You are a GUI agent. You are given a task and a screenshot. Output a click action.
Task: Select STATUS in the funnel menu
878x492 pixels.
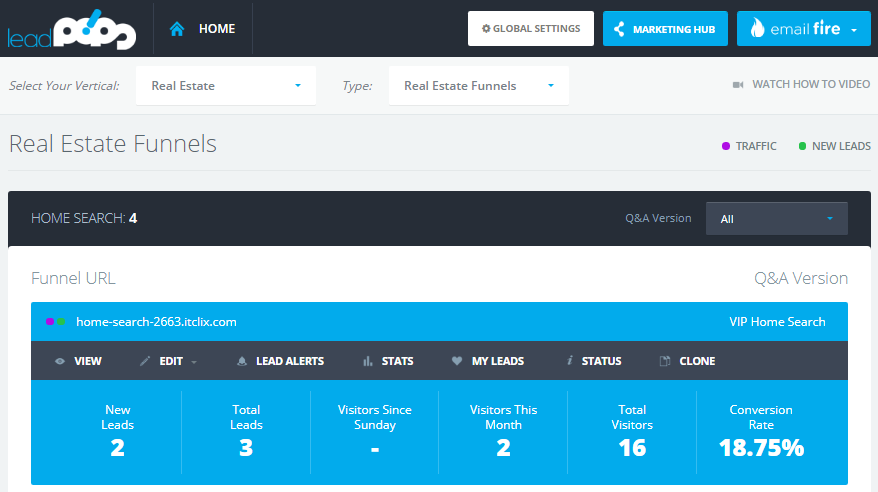601,362
